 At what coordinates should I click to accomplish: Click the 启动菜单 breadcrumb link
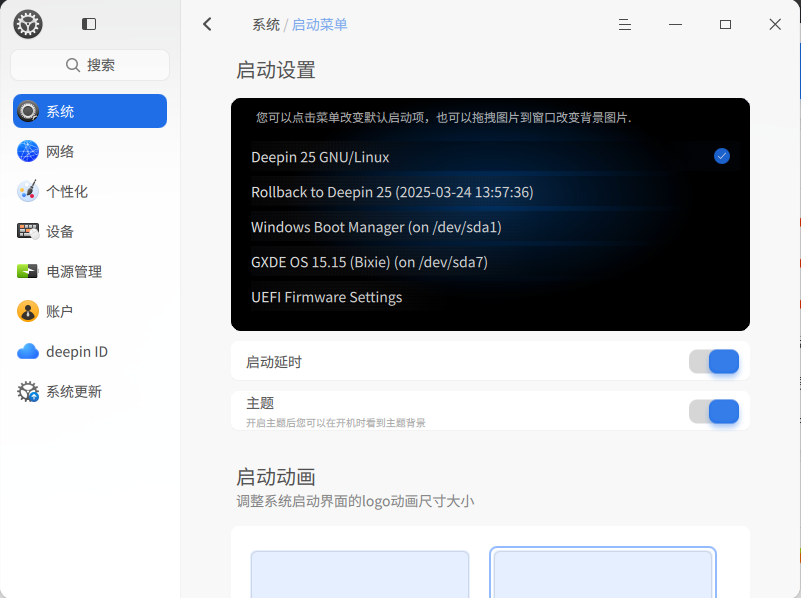(x=319, y=25)
